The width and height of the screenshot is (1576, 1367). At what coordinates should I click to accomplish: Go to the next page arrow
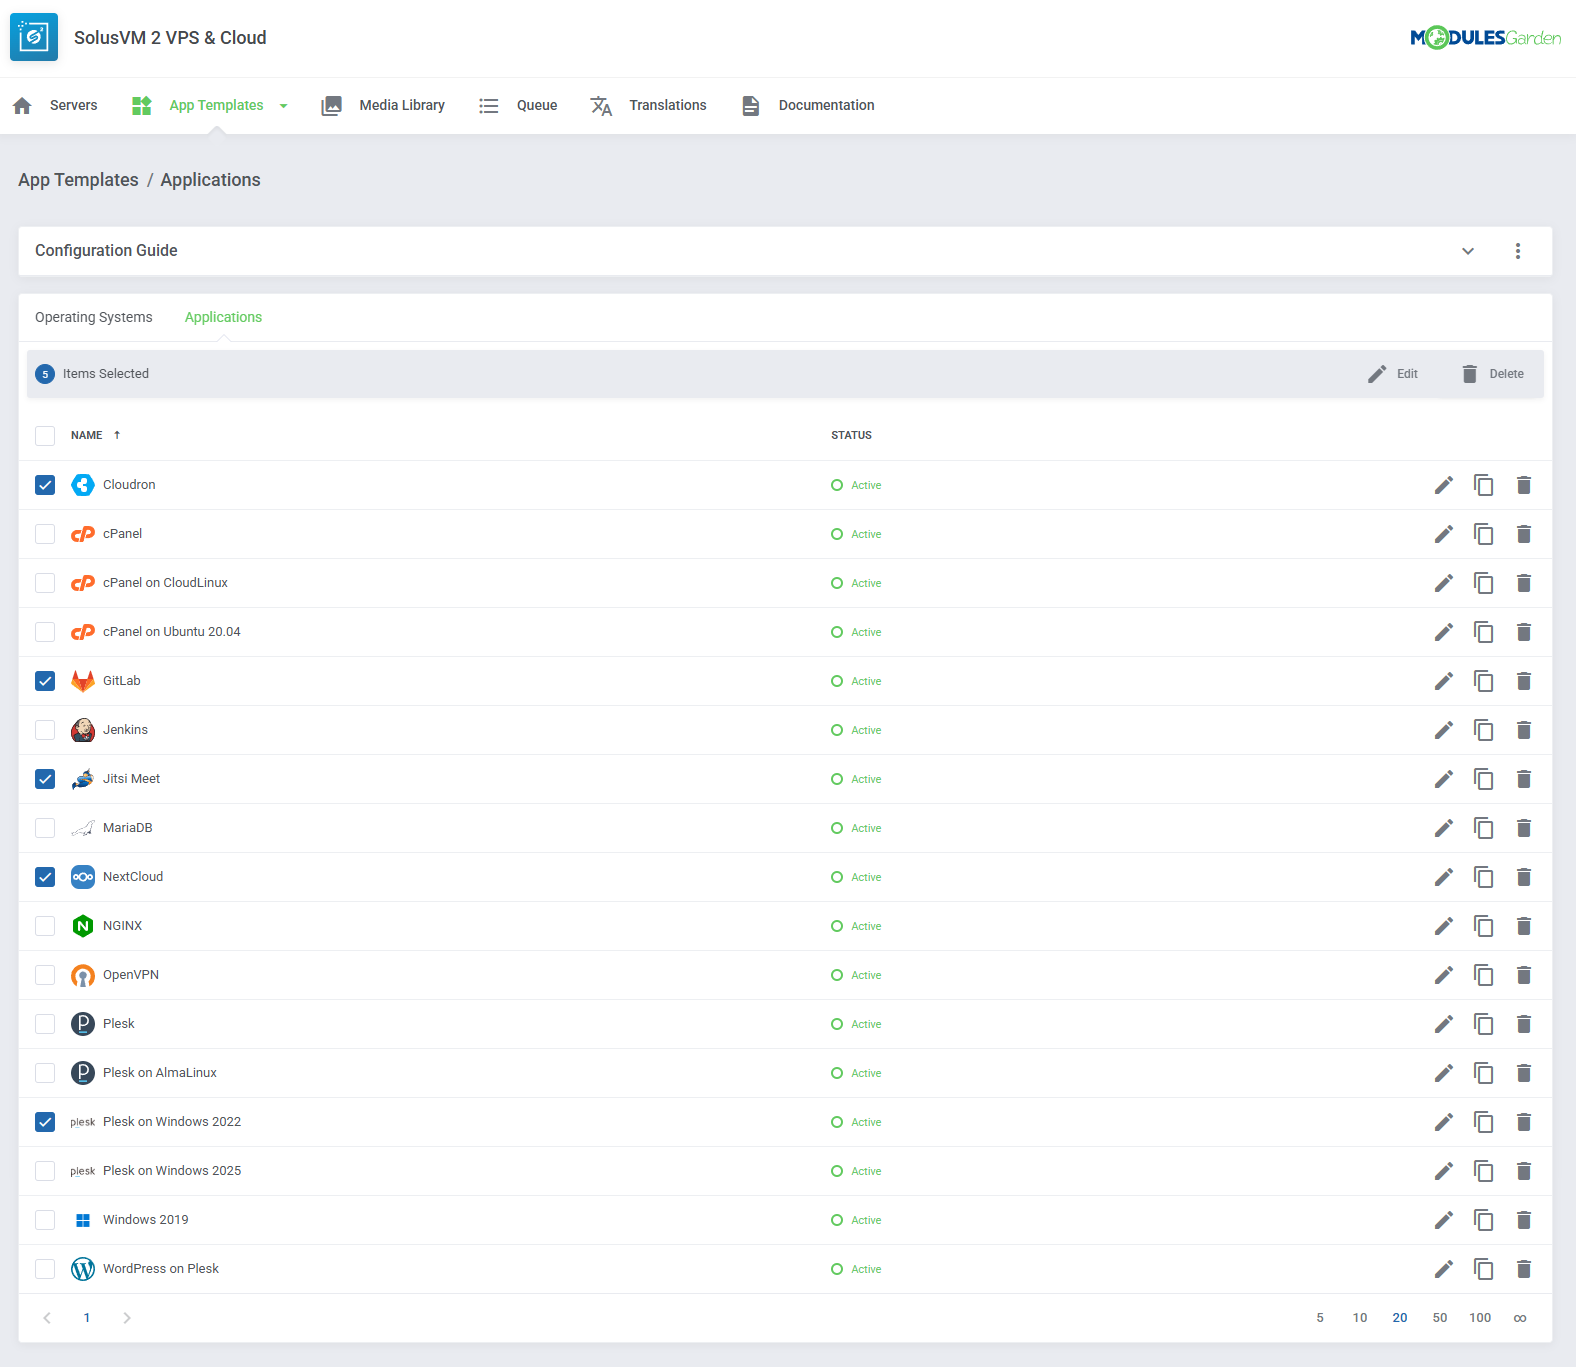127,1318
